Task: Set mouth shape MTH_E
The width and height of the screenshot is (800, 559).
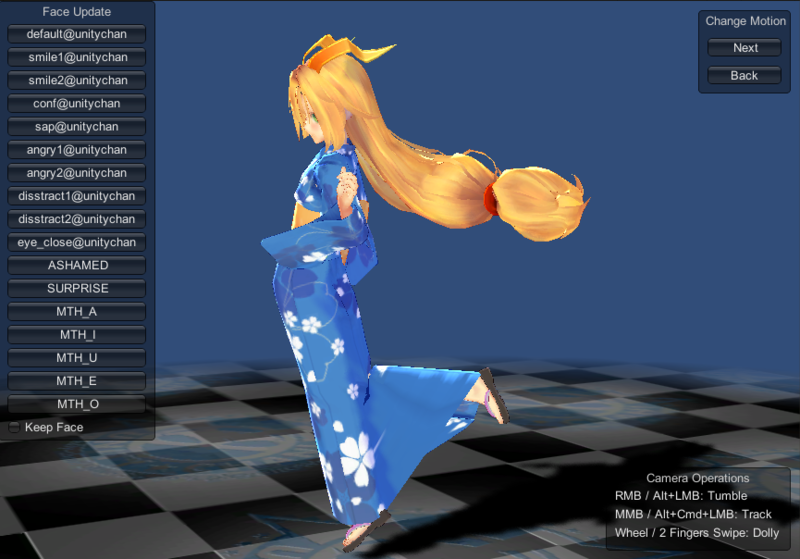Action: [x=77, y=381]
